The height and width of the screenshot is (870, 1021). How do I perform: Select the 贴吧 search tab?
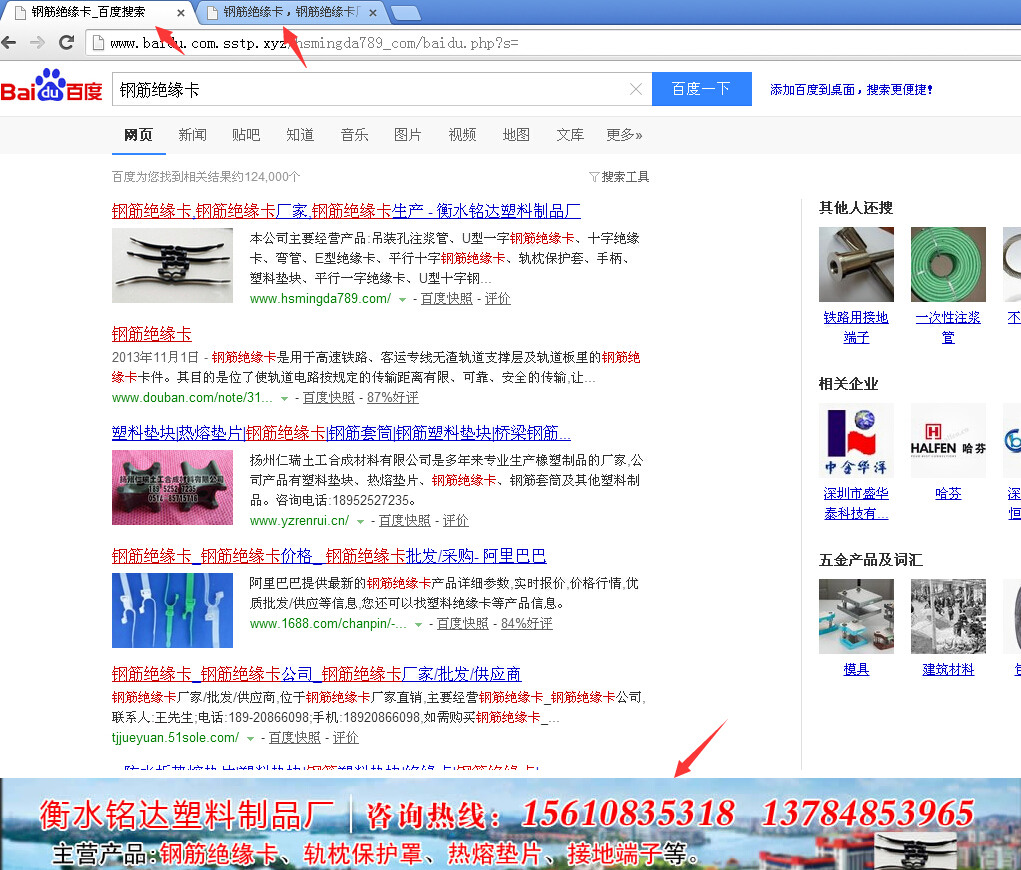click(x=246, y=135)
